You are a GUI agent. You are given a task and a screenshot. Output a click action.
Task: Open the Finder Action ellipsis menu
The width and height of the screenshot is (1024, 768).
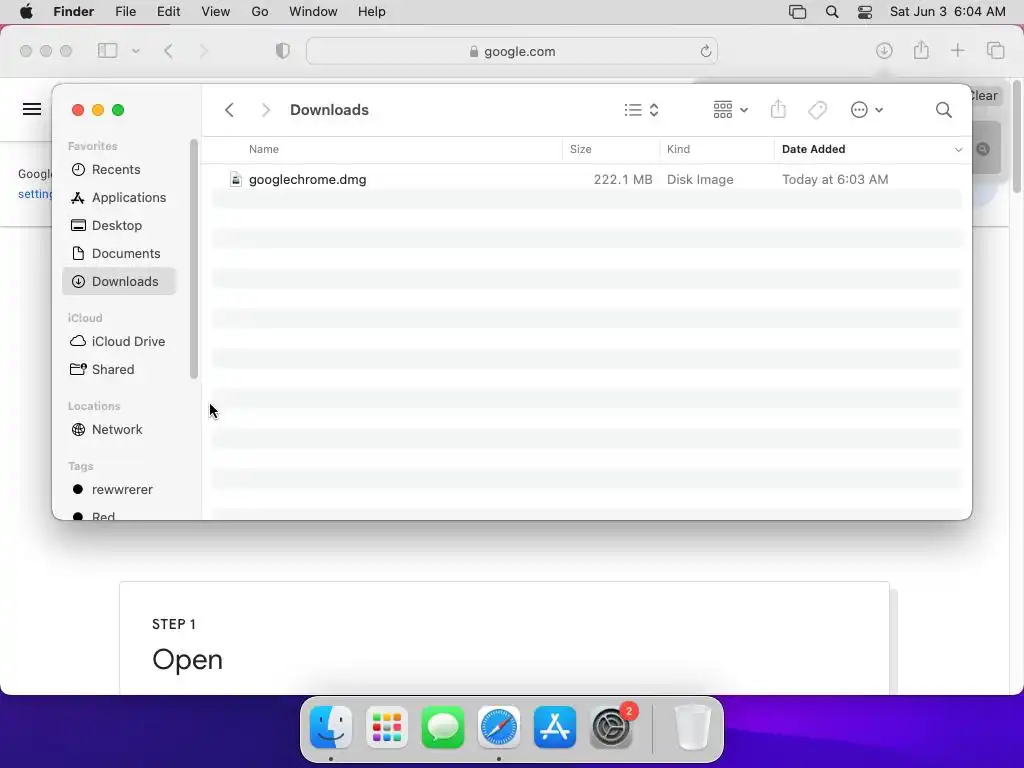tap(867, 110)
